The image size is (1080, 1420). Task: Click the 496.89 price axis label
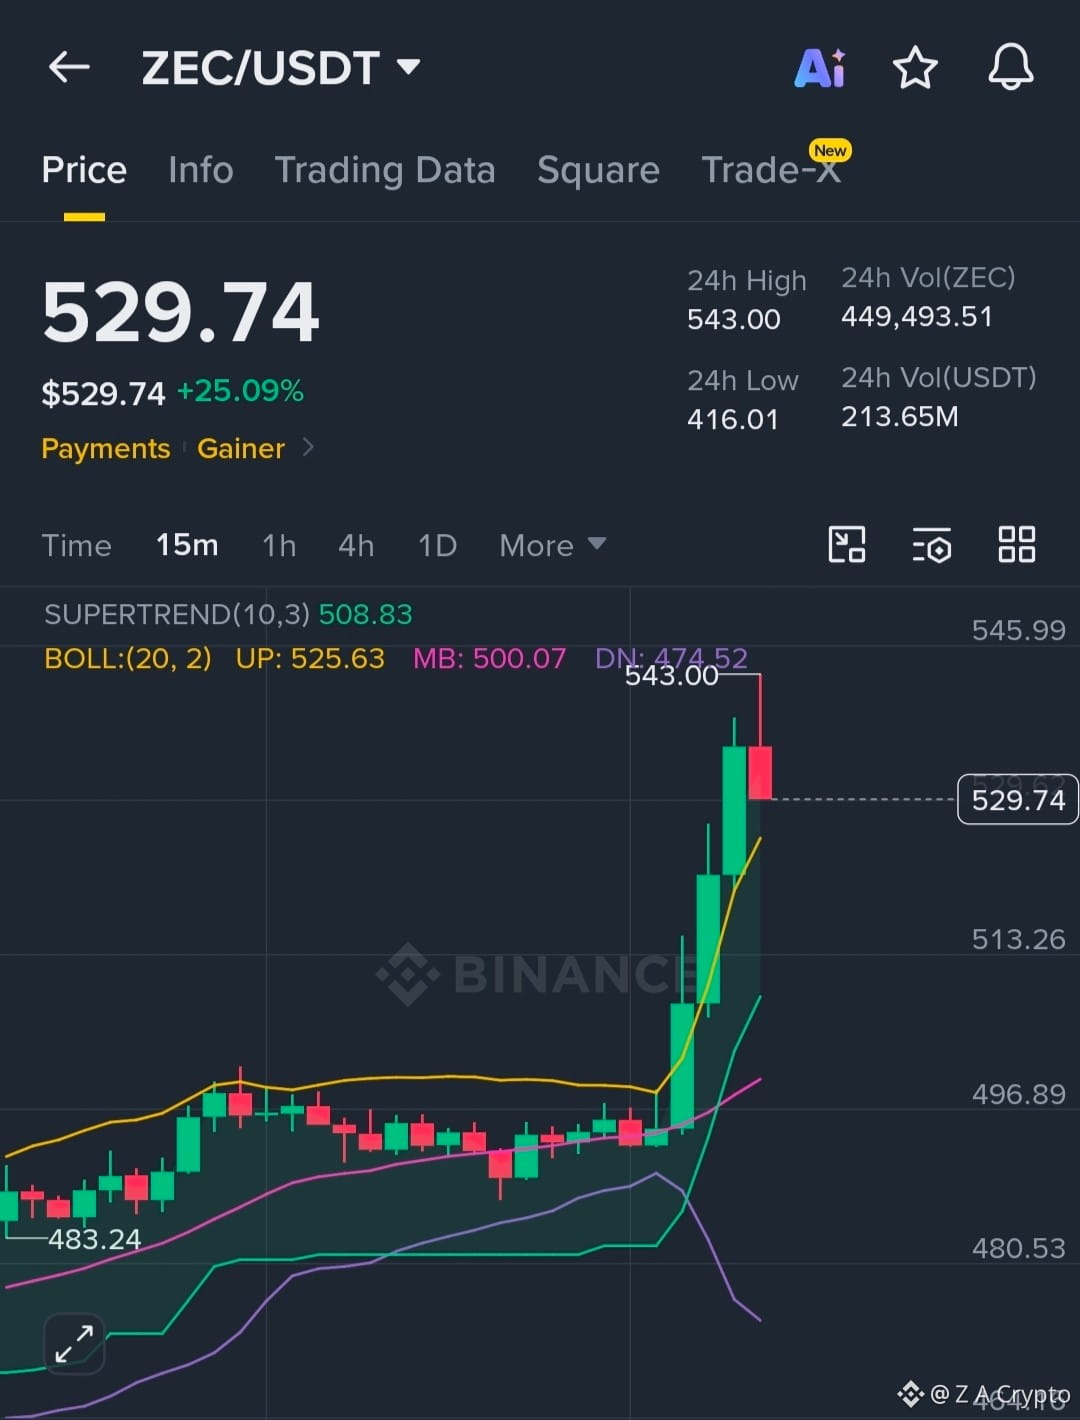pos(1018,1094)
